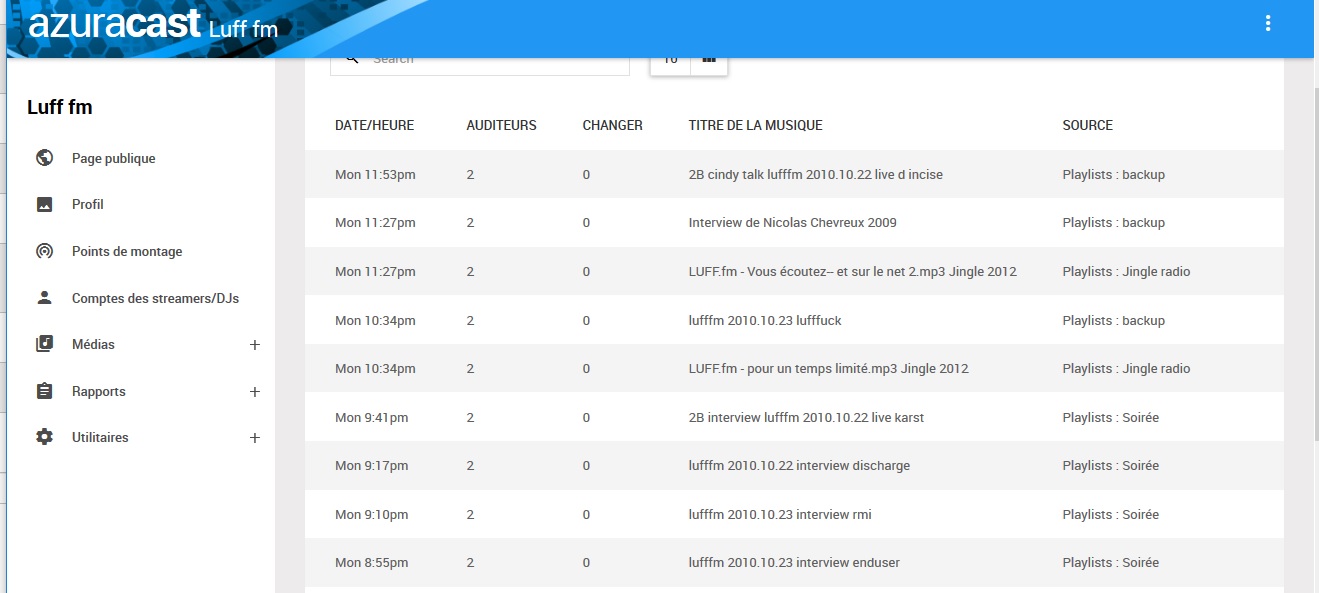Select the streamers/DJs person icon
The width and height of the screenshot is (1319, 593).
point(44,296)
